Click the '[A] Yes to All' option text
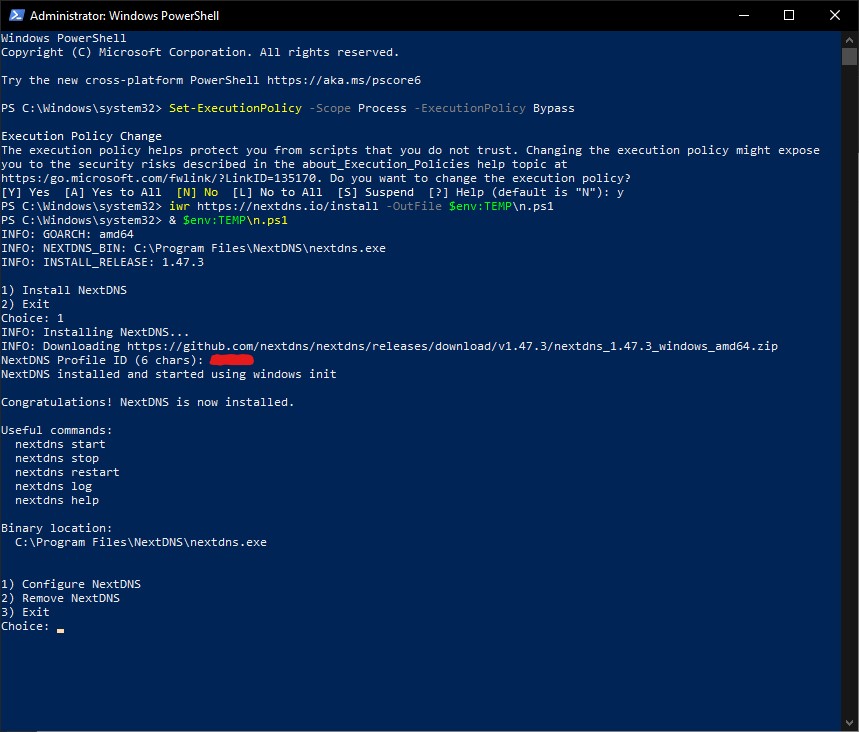 113,192
